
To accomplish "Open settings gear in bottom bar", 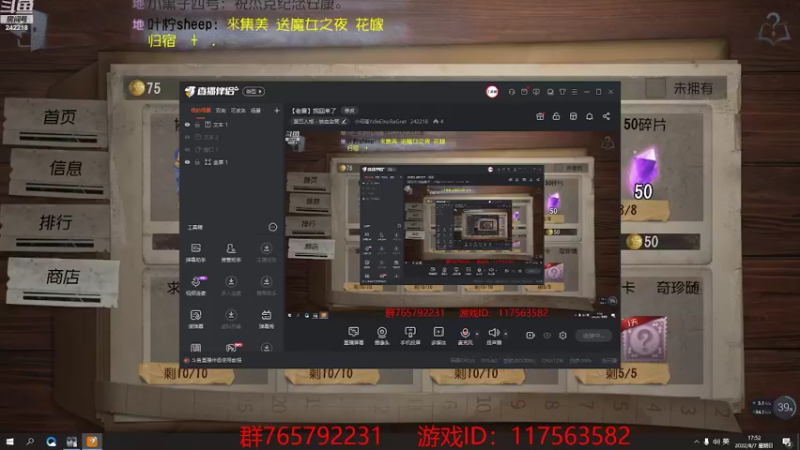I will pos(563,335).
